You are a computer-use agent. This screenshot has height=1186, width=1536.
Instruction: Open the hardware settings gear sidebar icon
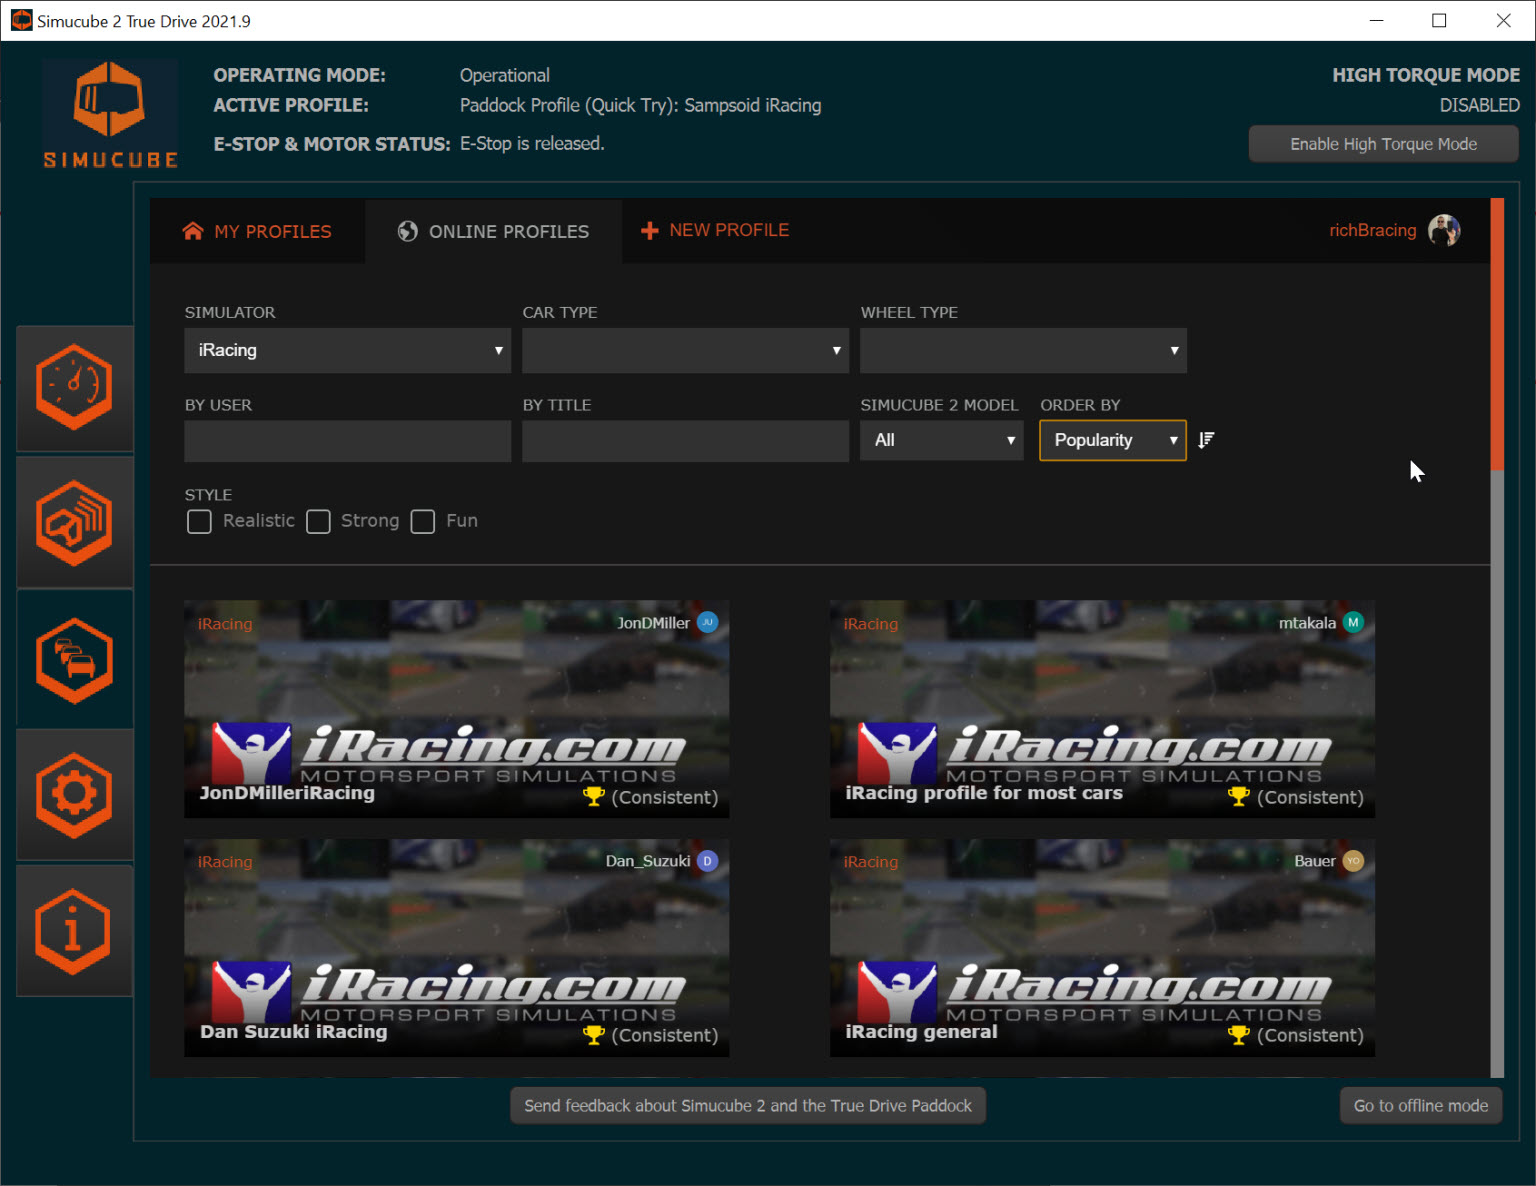click(74, 794)
